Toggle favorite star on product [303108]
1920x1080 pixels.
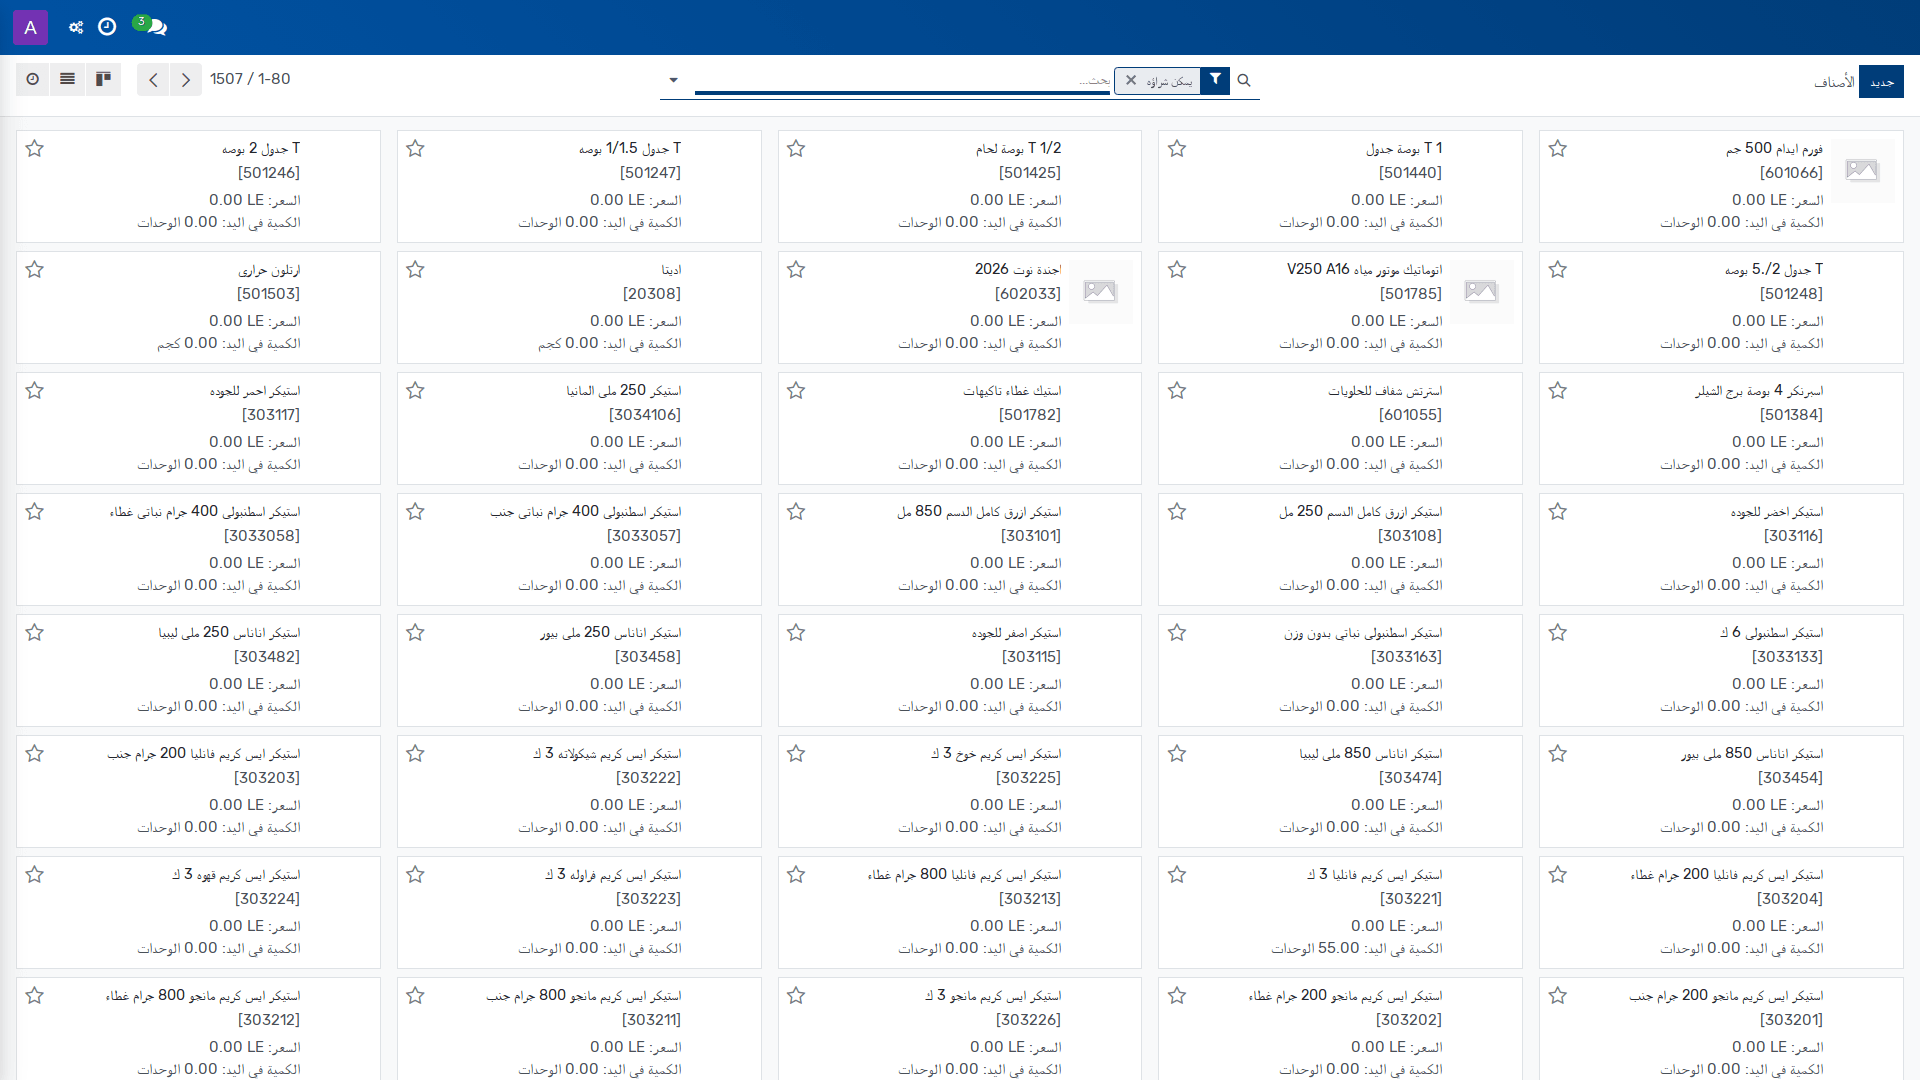point(1177,512)
